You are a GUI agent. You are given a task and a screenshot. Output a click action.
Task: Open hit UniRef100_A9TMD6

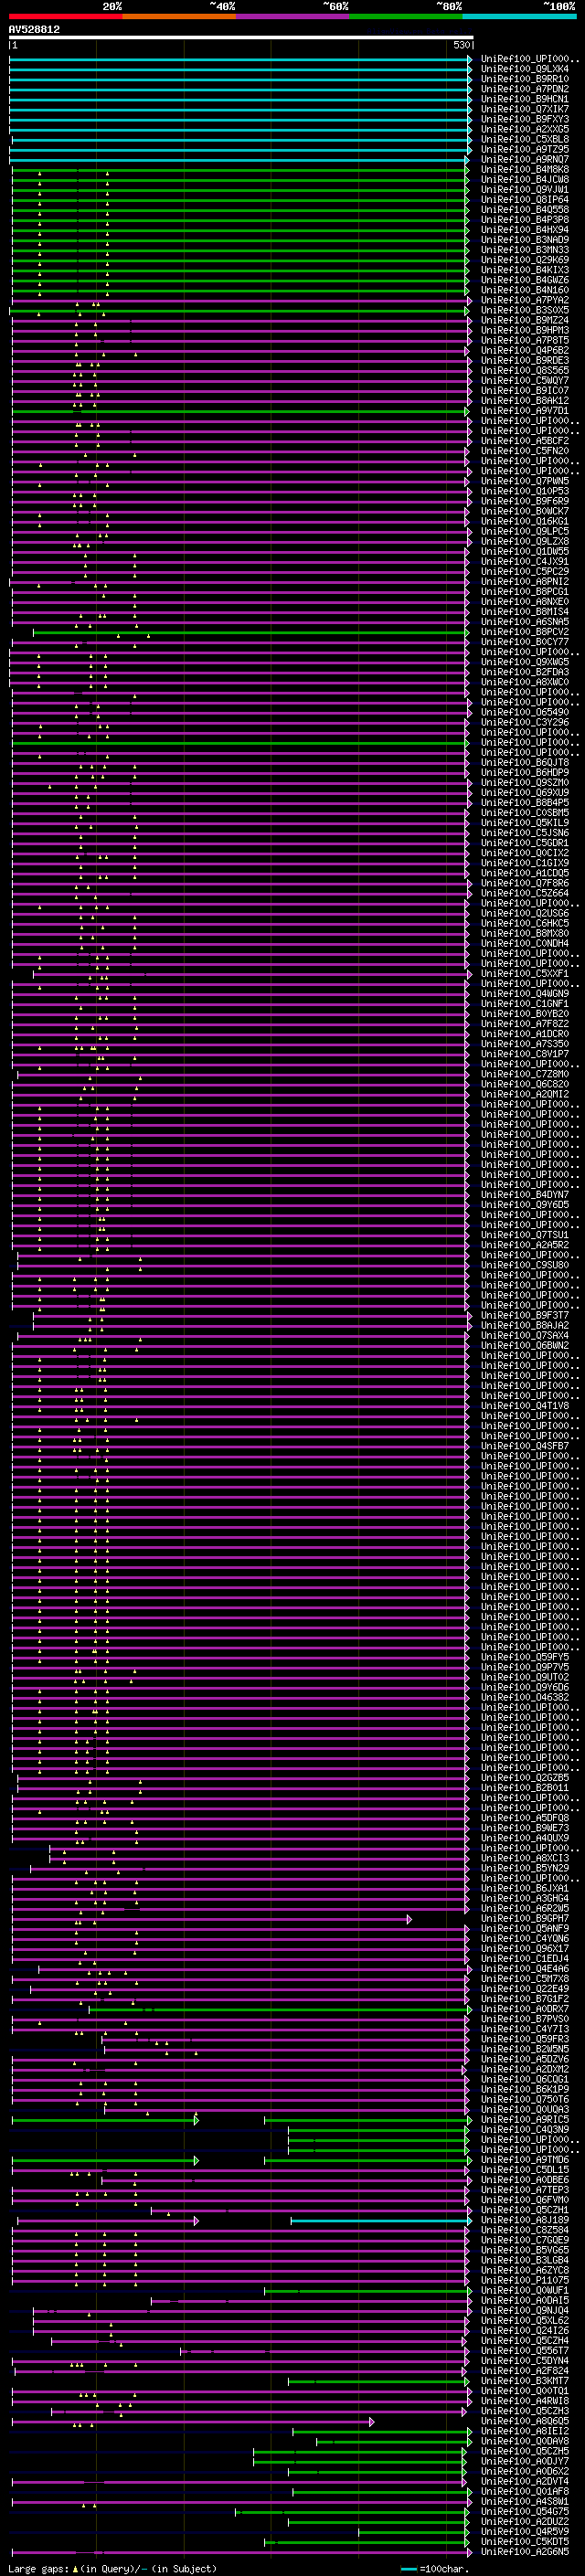(x=524, y=2159)
